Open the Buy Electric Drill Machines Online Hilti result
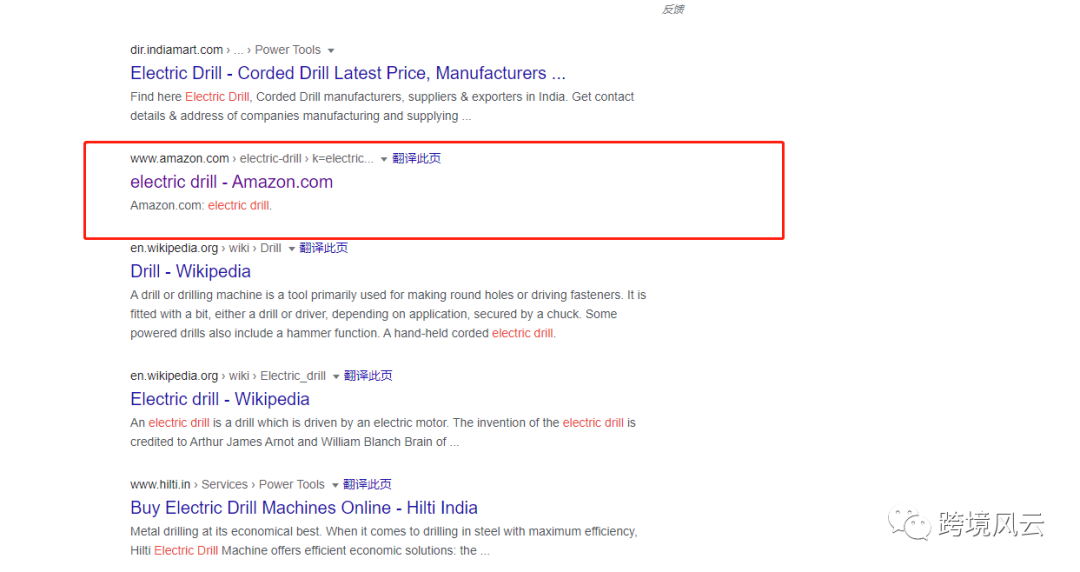The width and height of the screenshot is (1080, 572). pyautogui.click(x=304, y=508)
